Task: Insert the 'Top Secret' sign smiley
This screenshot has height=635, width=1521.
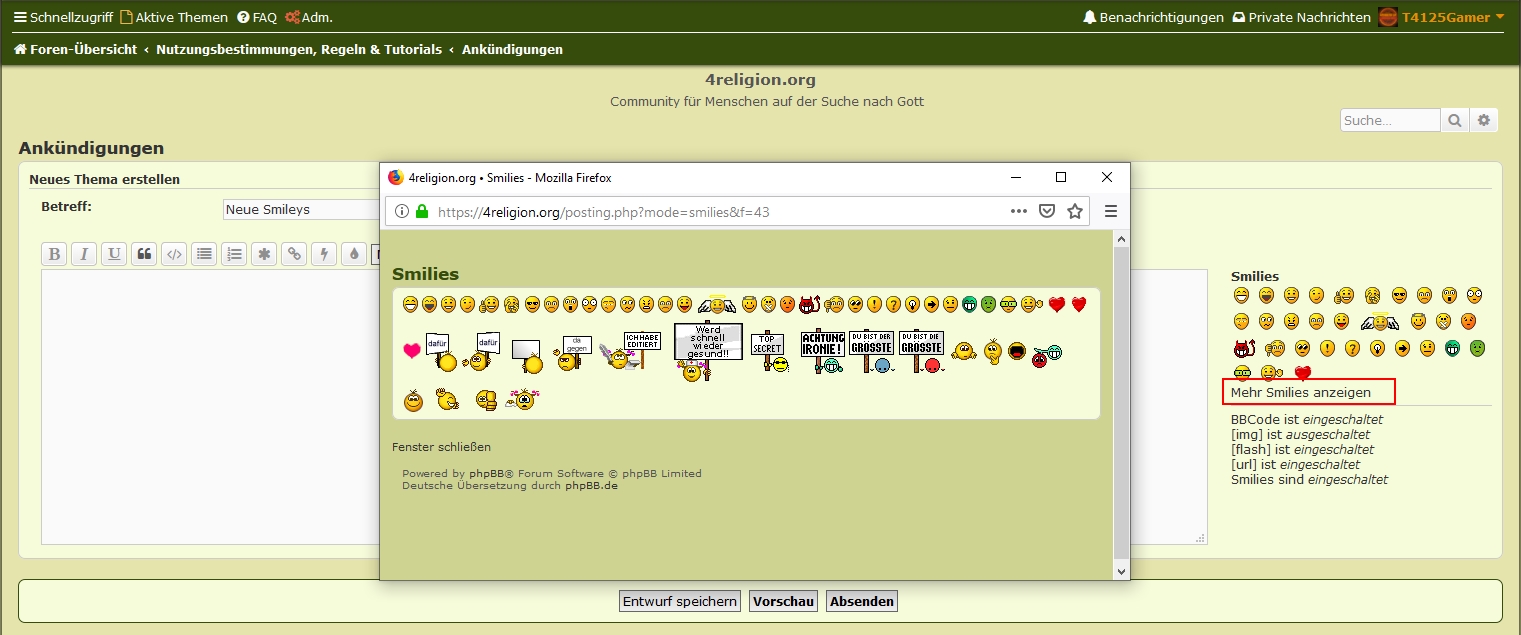Action: pos(768,352)
